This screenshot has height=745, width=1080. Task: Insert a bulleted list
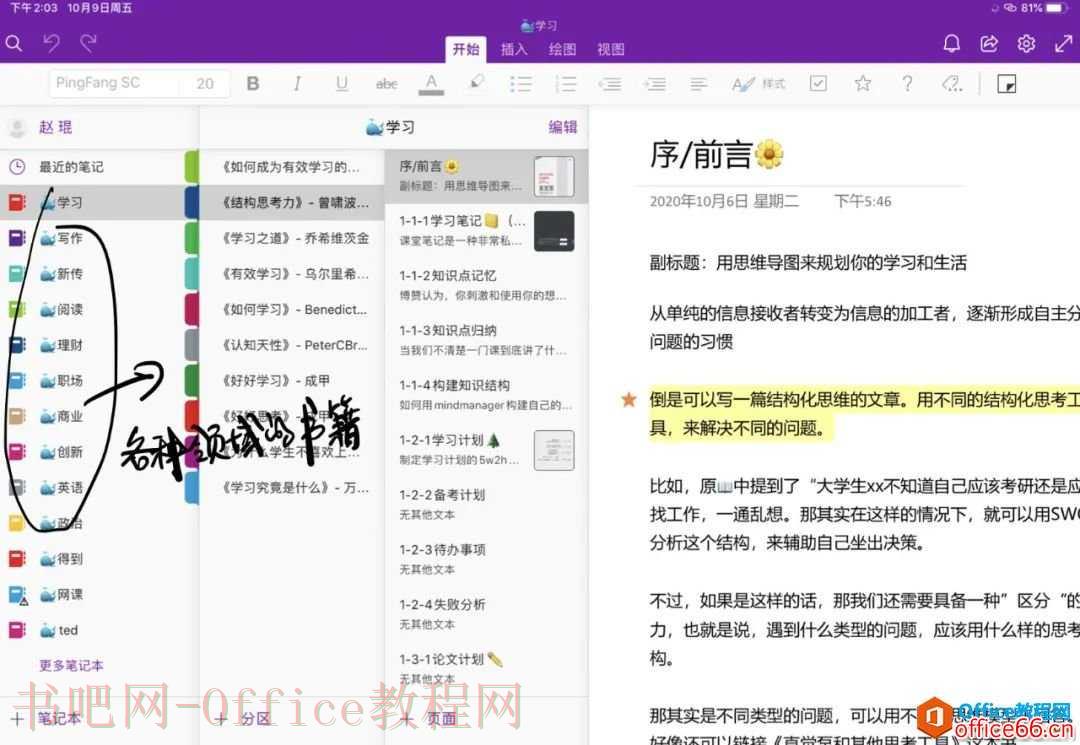tap(521, 84)
